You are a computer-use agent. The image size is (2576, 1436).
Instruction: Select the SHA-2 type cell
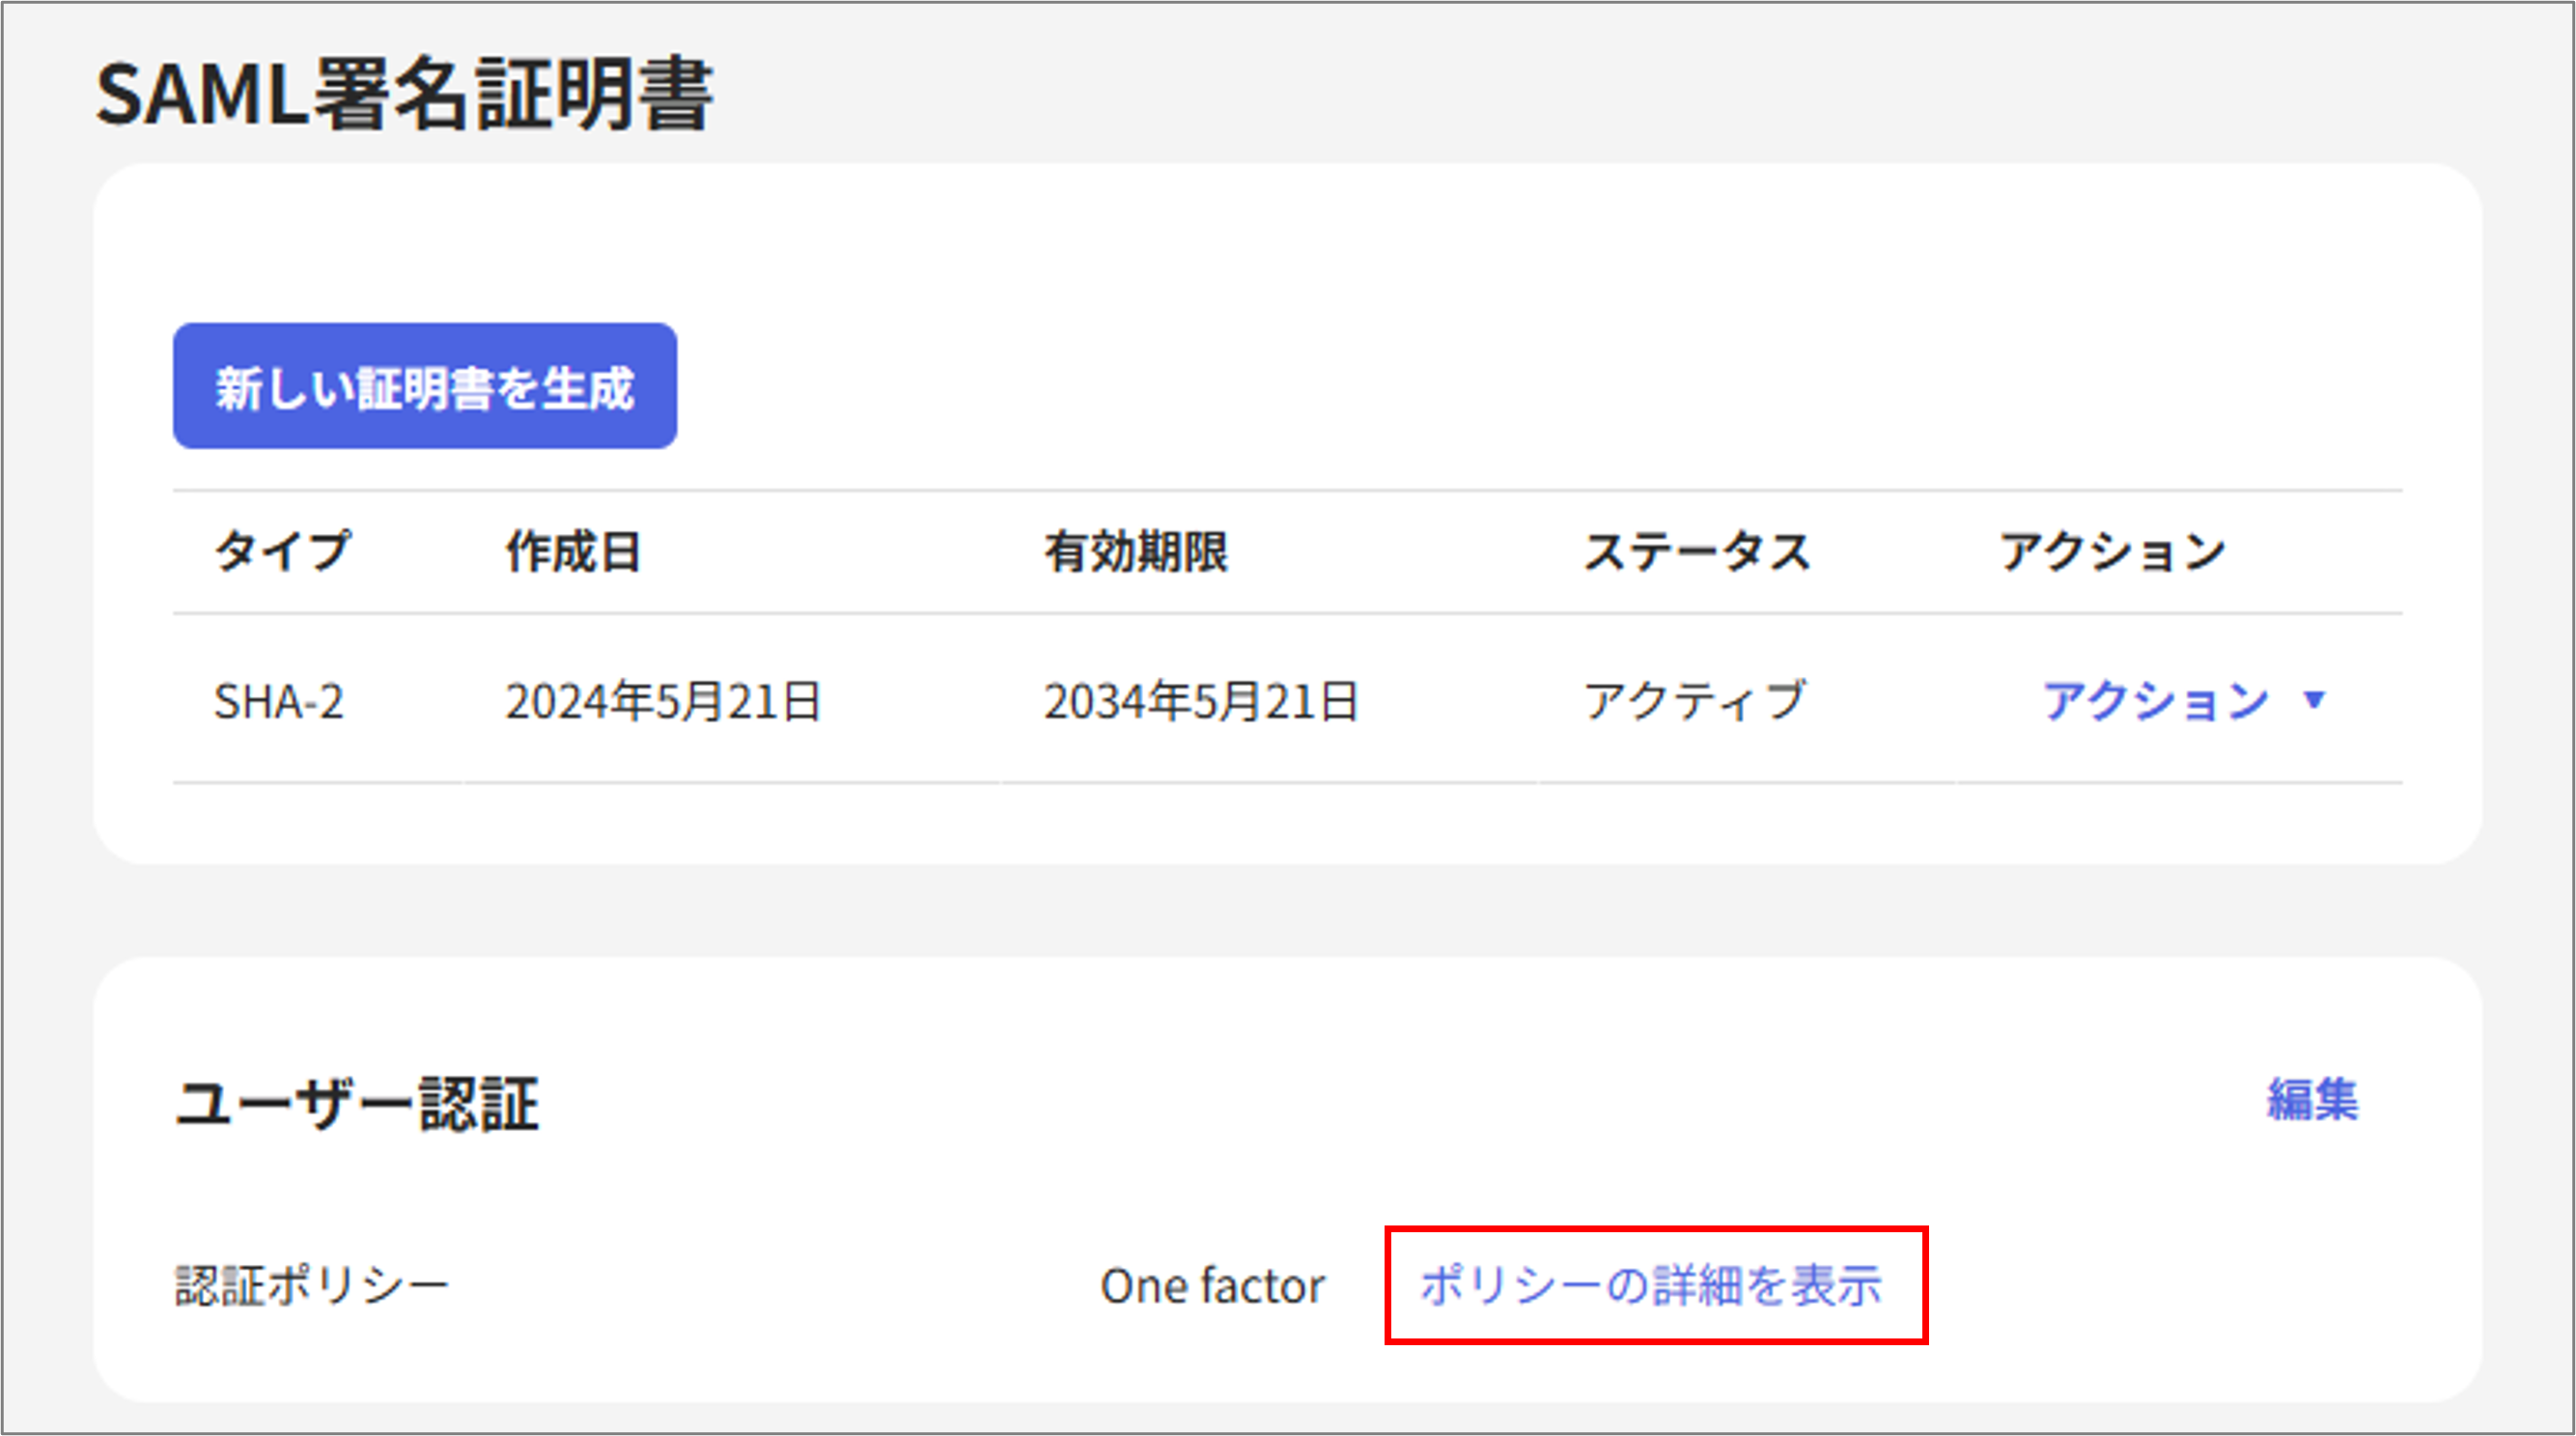(278, 701)
